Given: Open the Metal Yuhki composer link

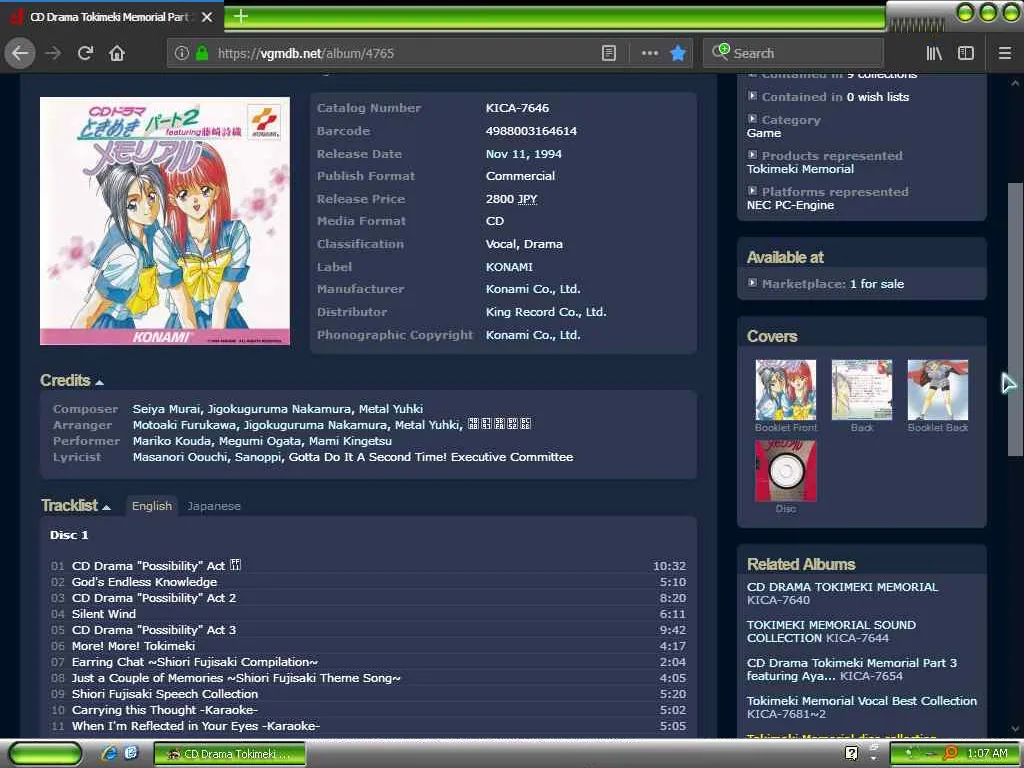Looking at the screenshot, I should click(x=391, y=409).
